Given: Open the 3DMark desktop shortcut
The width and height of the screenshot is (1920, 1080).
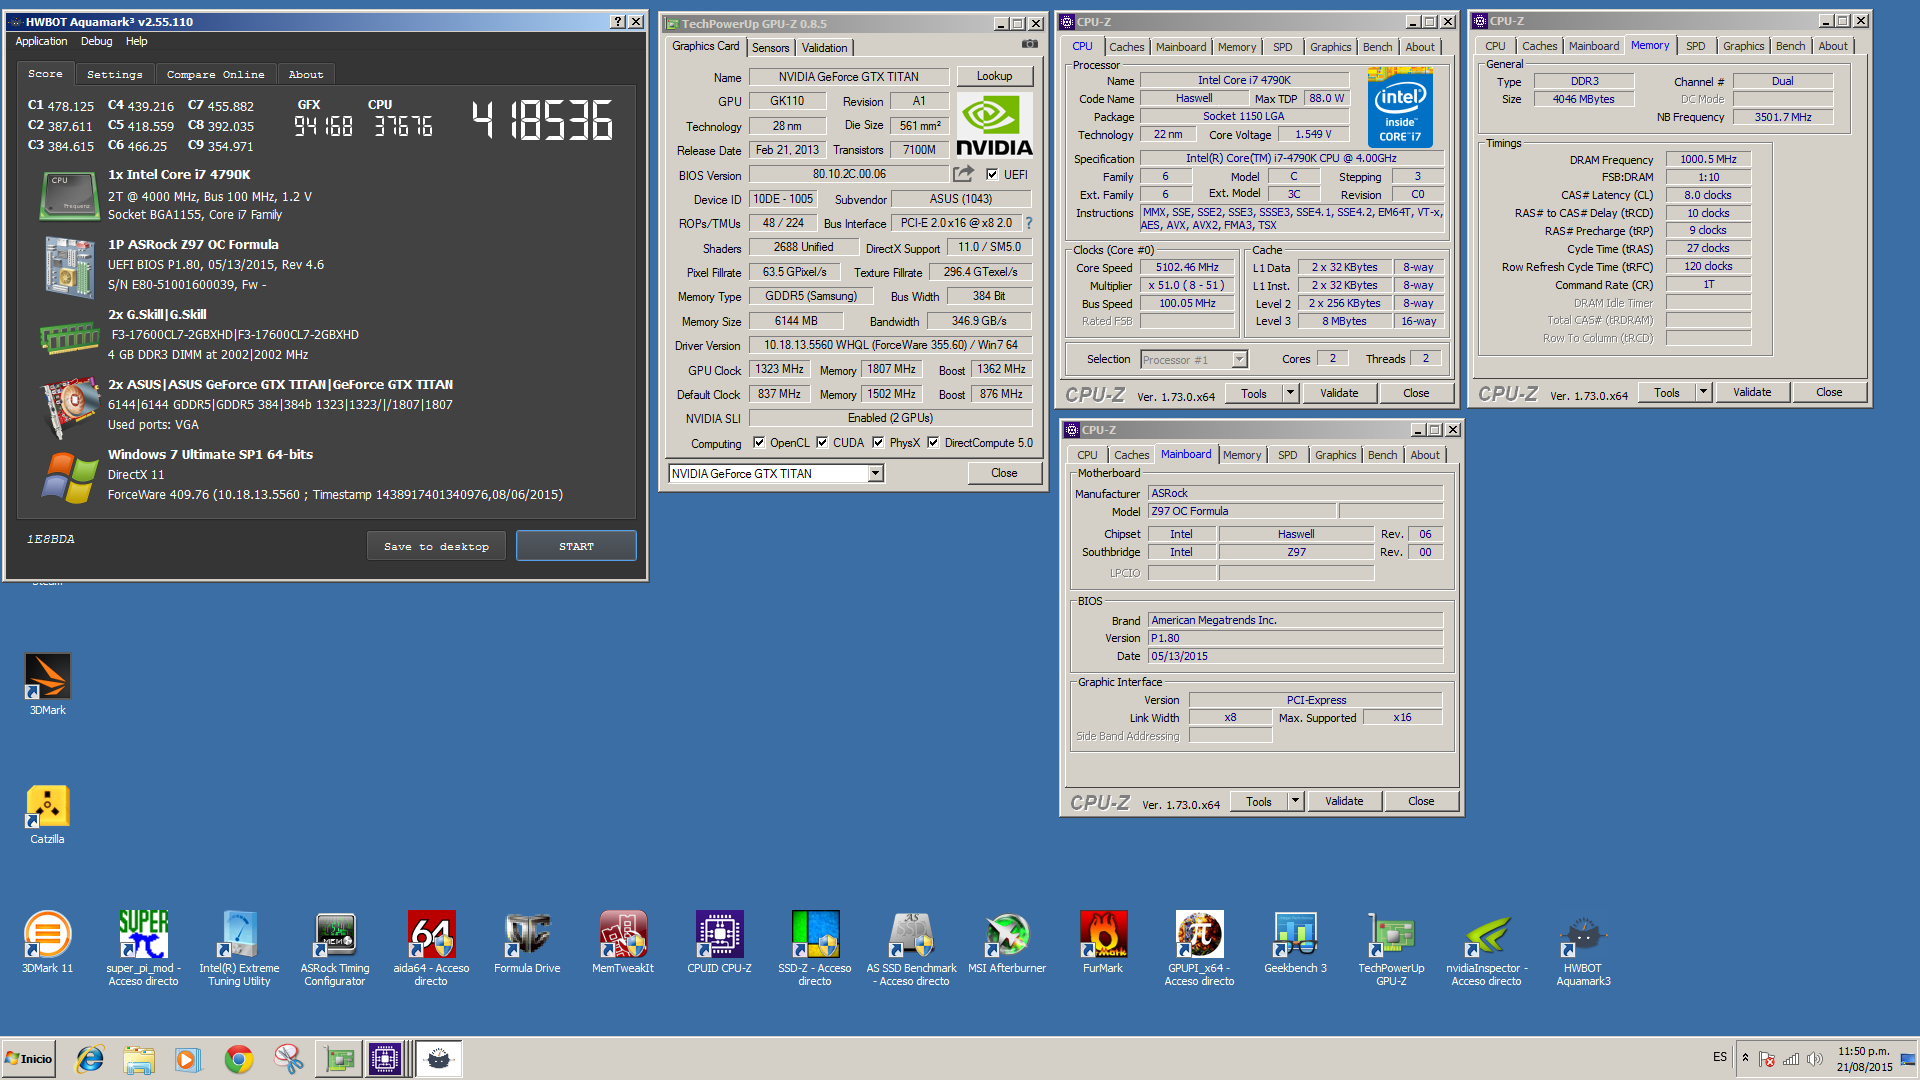Looking at the screenshot, I should (x=47, y=685).
